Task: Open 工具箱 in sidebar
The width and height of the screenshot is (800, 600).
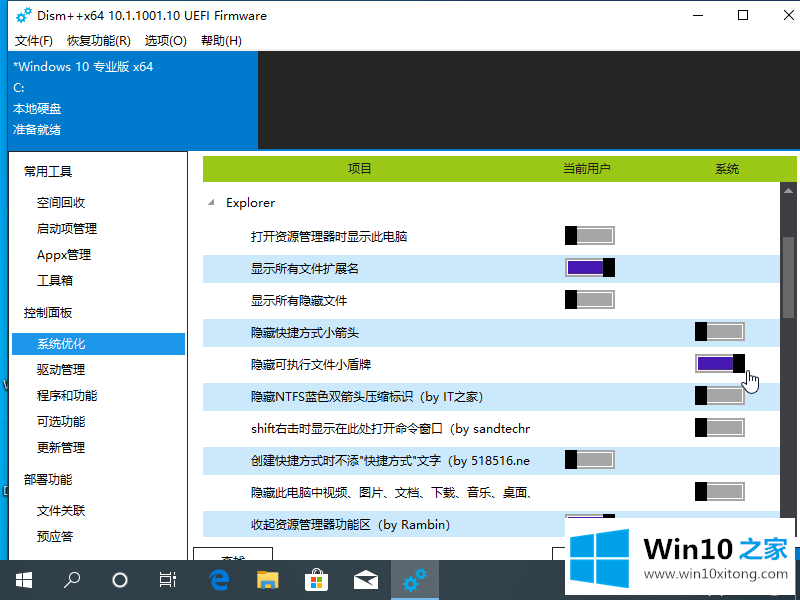Action: tap(55, 281)
